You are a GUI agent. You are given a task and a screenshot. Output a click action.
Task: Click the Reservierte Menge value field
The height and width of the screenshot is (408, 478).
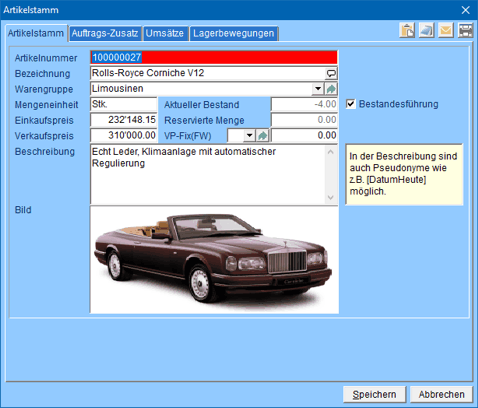[304, 120]
